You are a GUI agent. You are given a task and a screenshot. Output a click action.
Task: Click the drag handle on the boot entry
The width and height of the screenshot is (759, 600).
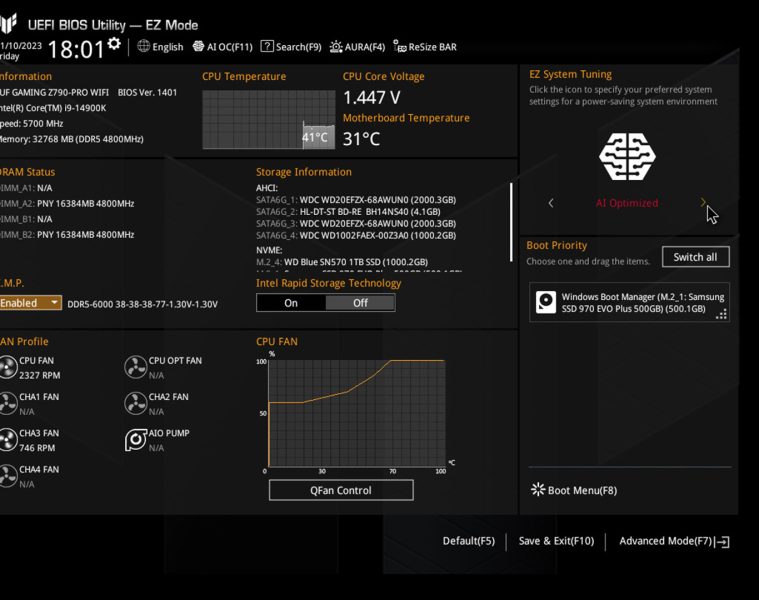(x=721, y=314)
